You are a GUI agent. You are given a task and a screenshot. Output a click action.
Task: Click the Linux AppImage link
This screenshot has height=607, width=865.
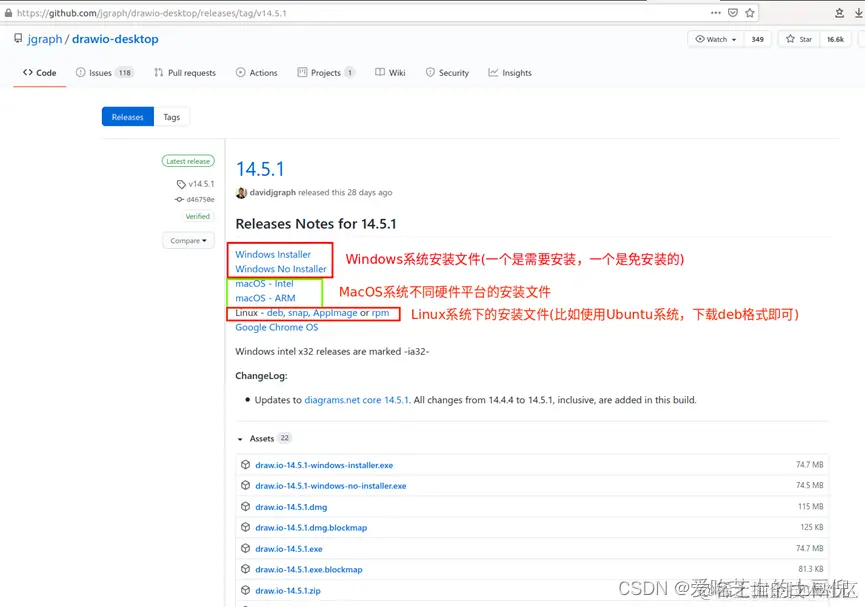tap(335, 313)
